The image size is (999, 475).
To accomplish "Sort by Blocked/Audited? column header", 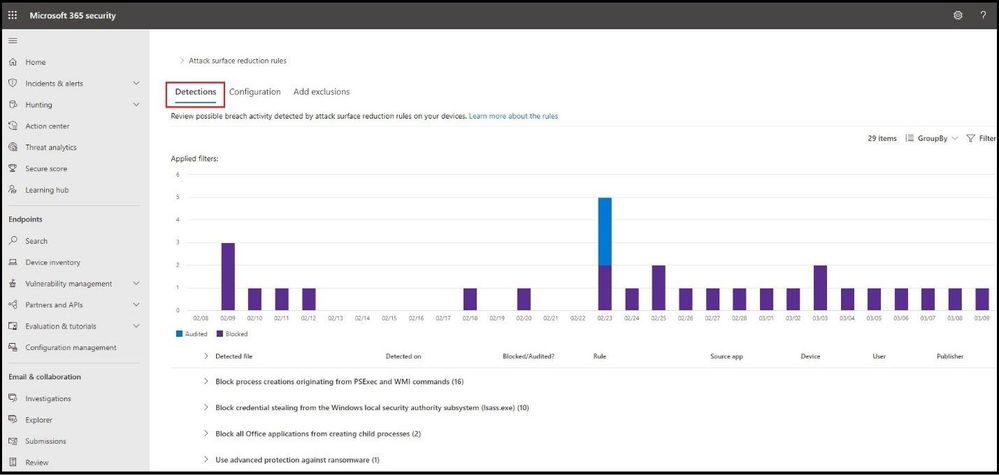I will [x=528, y=357].
